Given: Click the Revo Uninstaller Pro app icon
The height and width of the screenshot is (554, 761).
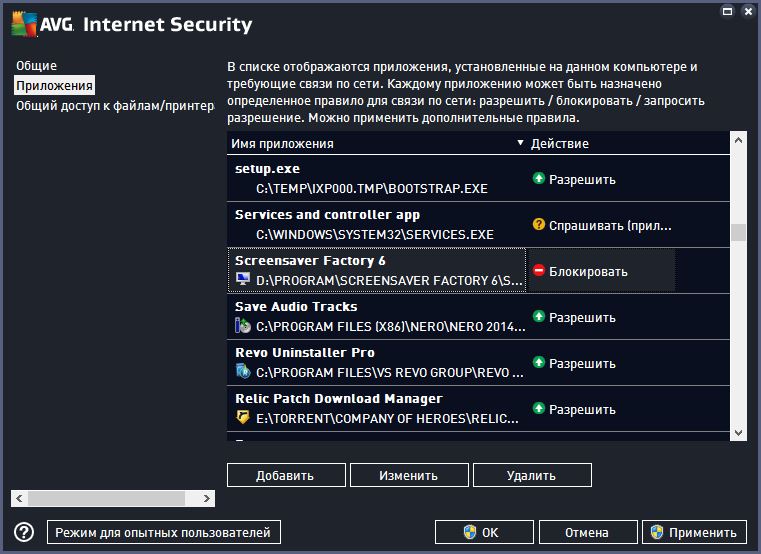Looking at the screenshot, I should tap(242, 372).
